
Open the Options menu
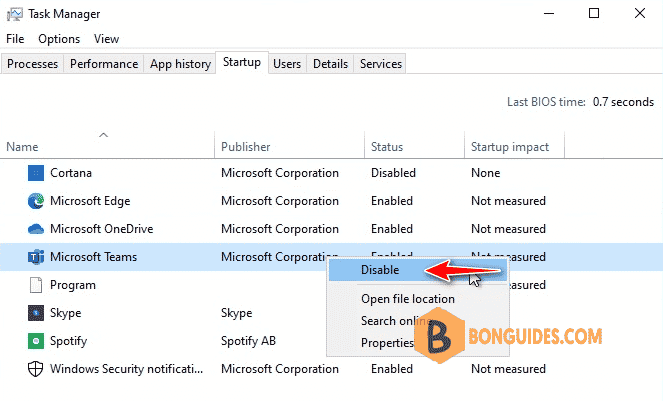(59, 39)
